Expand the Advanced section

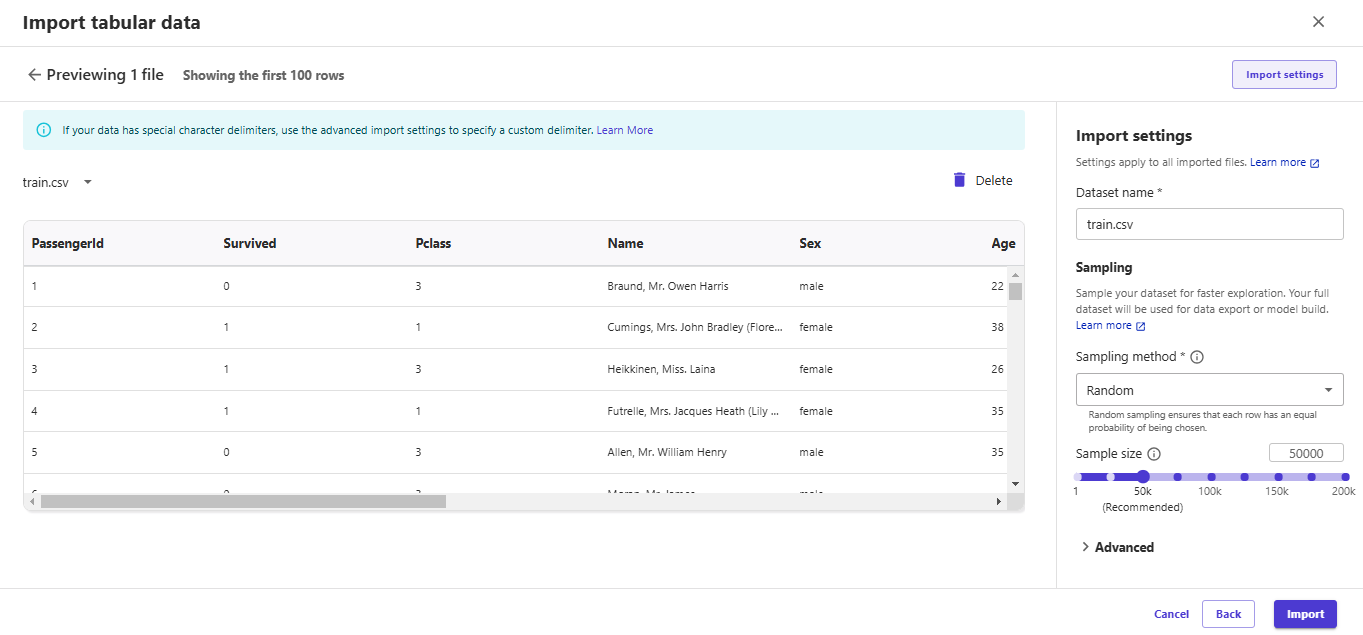pos(1118,547)
